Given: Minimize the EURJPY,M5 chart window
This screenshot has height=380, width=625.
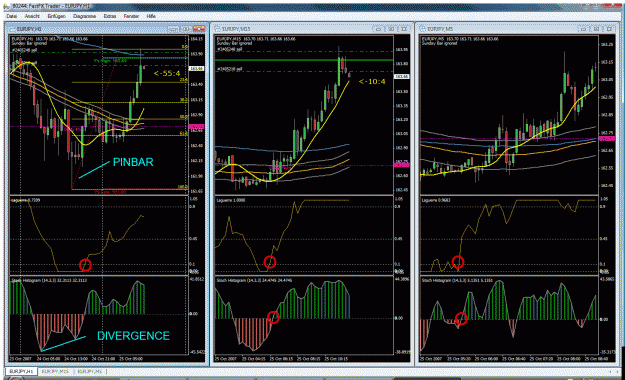Looking at the screenshot, I should (x=583, y=29).
